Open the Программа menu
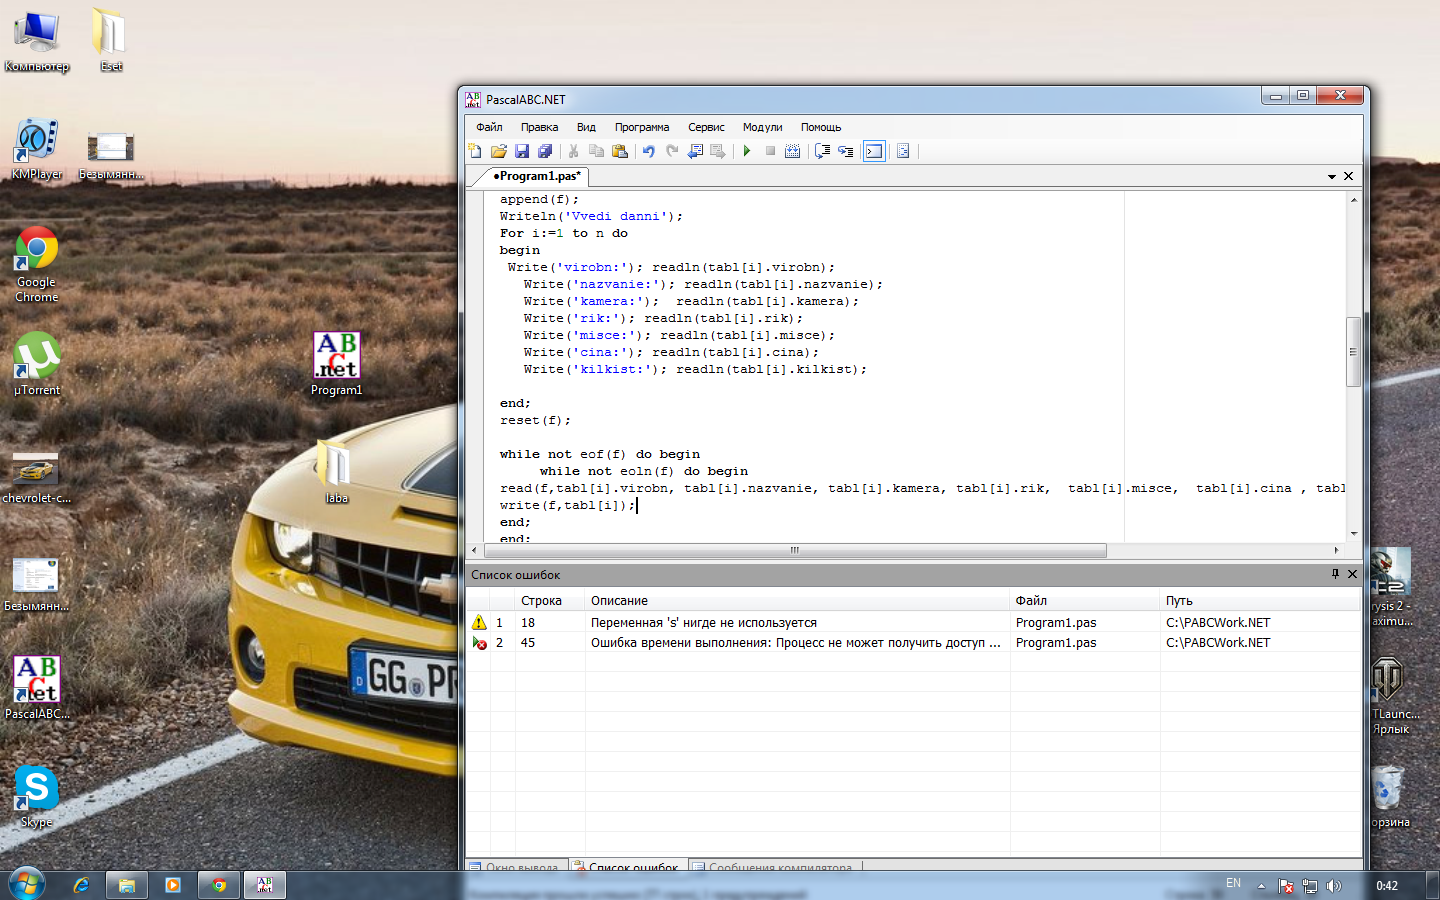The height and width of the screenshot is (900, 1440). 641,127
